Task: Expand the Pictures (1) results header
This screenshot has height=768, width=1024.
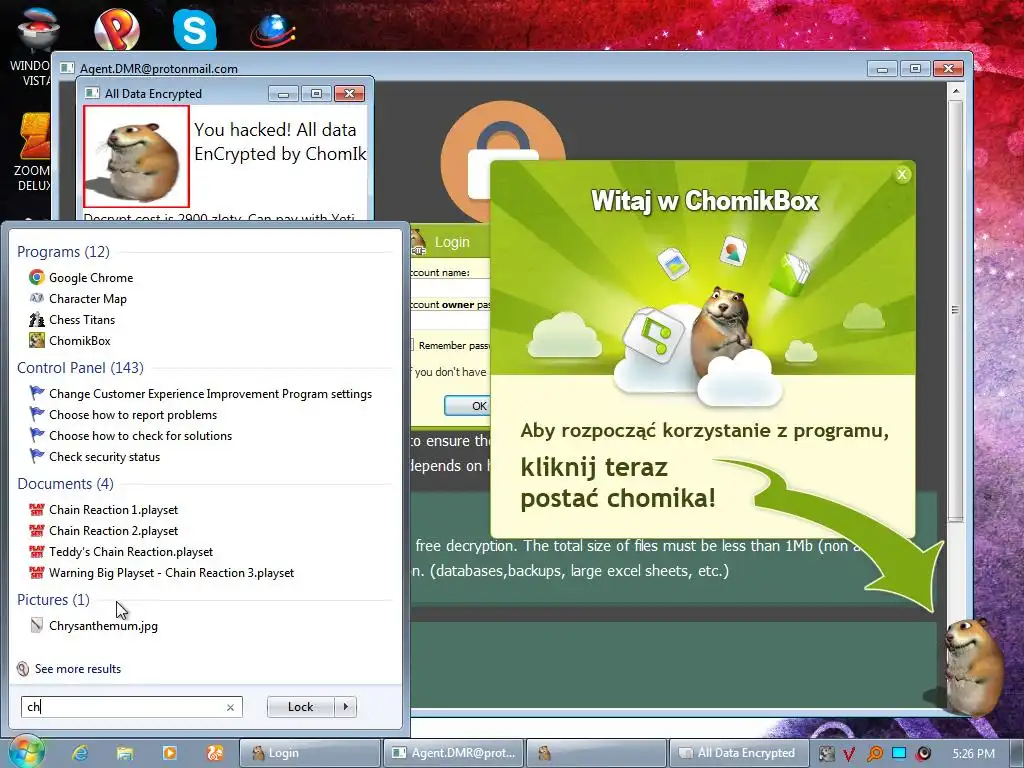Action: click(x=54, y=600)
